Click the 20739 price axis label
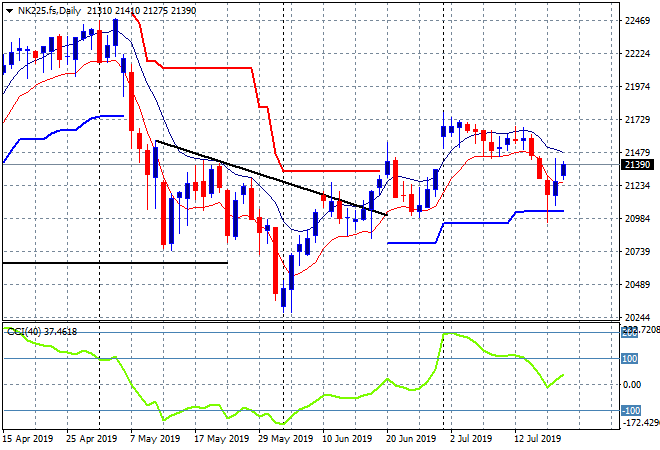Screen dimensions: 660x450 coord(637,251)
